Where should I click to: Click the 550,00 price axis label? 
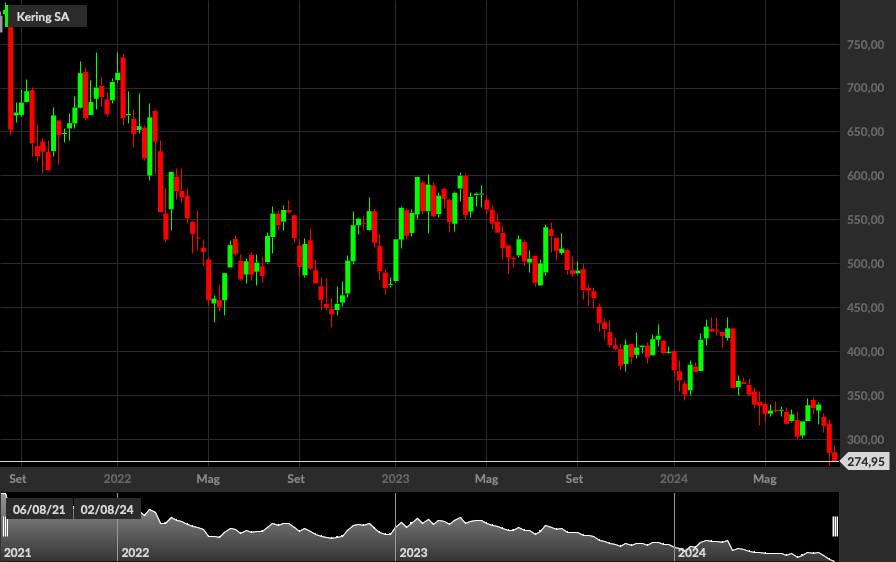pos(865,220)
